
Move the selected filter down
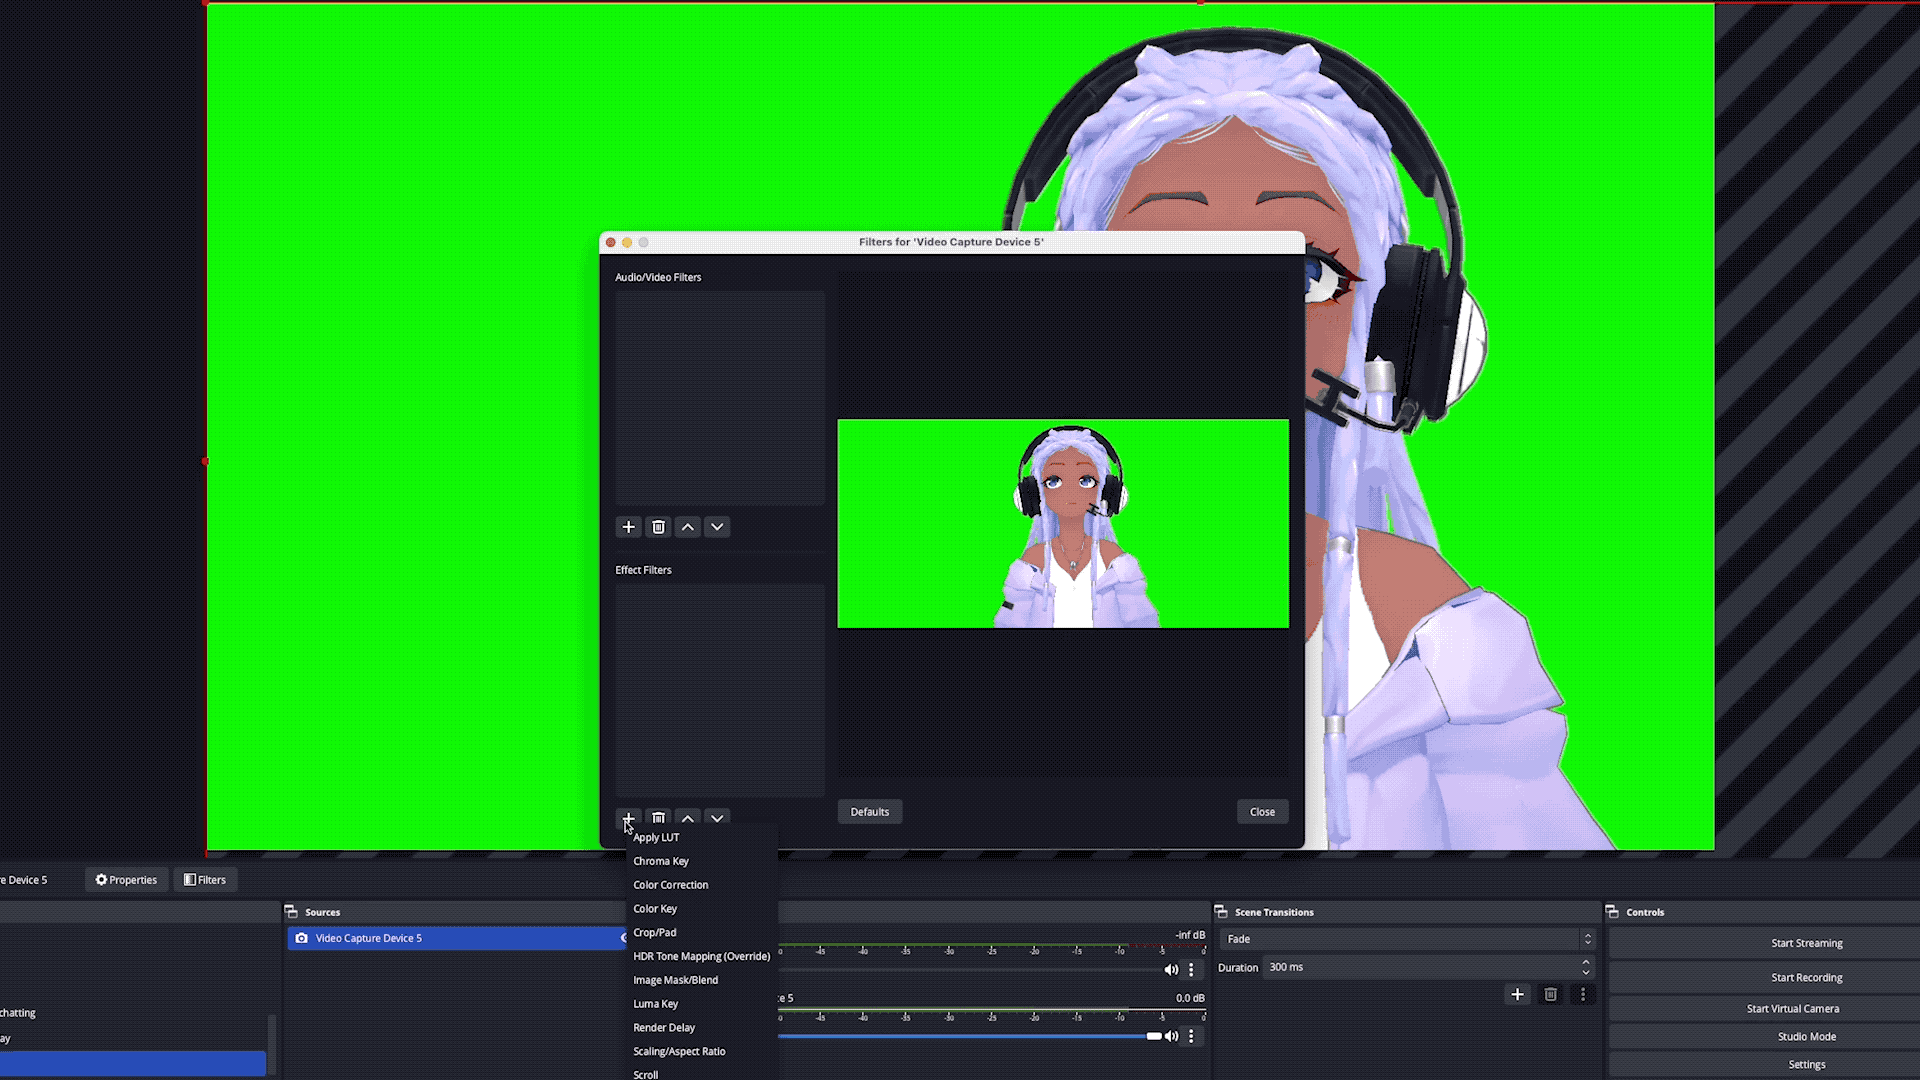(717, 818)
